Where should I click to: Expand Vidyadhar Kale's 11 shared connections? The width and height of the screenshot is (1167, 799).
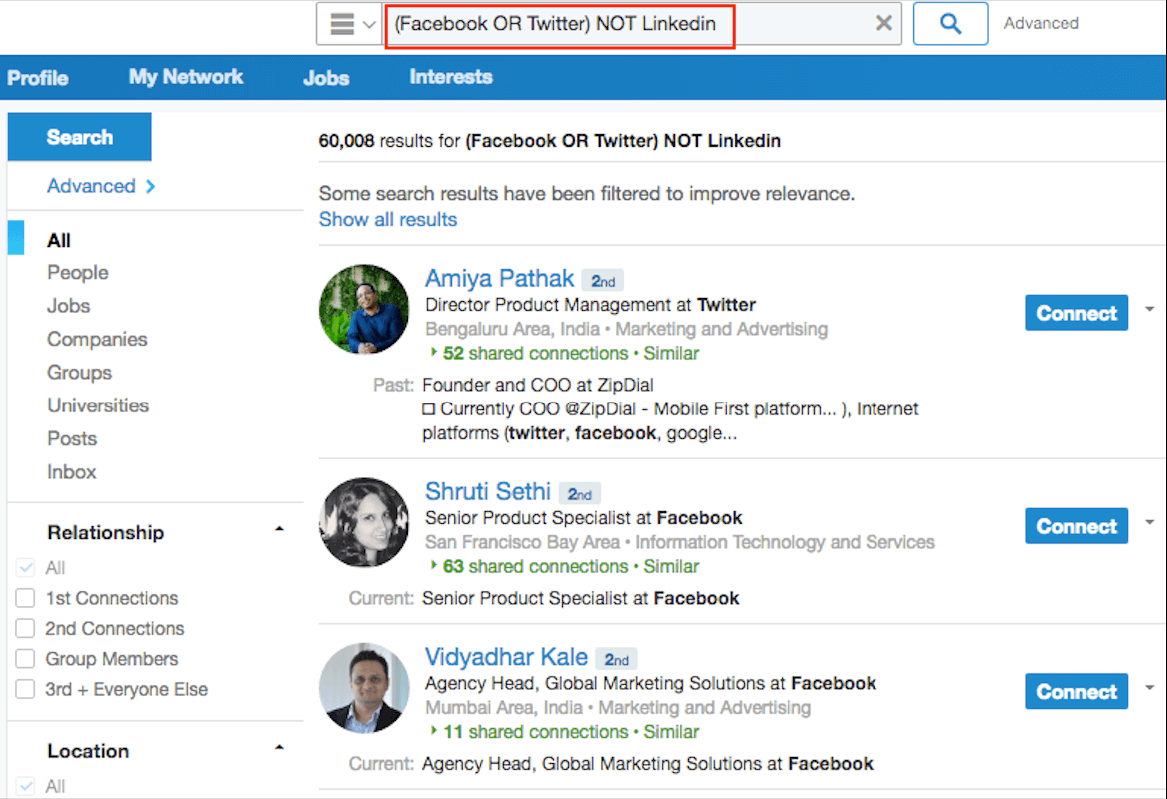[x=530, y=732]
